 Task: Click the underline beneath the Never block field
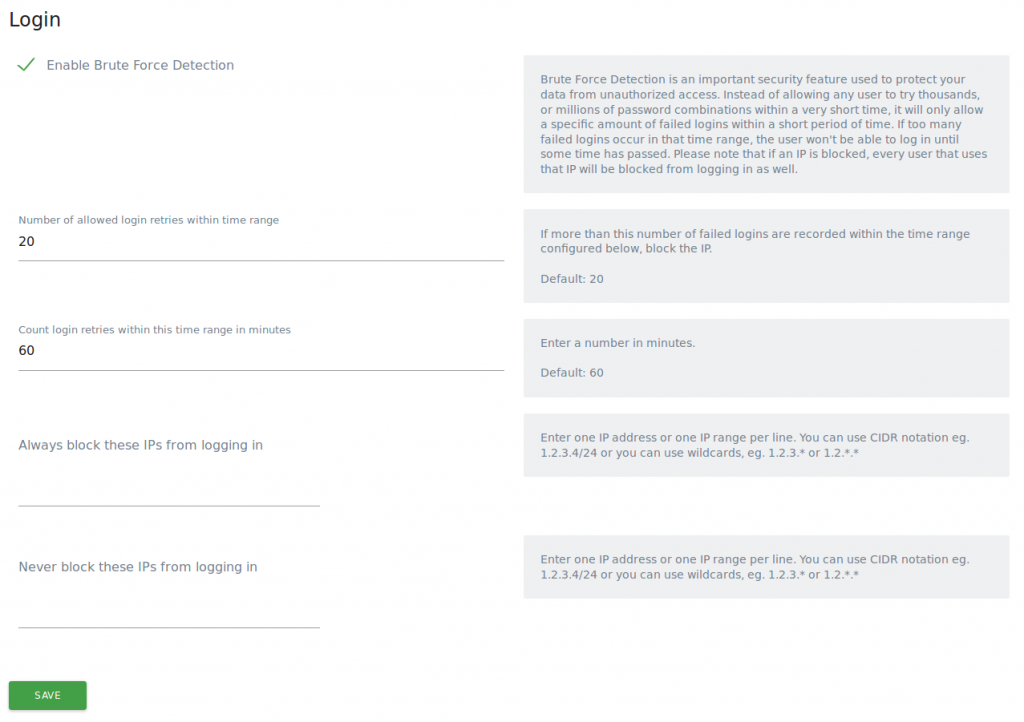coord(169,628)
